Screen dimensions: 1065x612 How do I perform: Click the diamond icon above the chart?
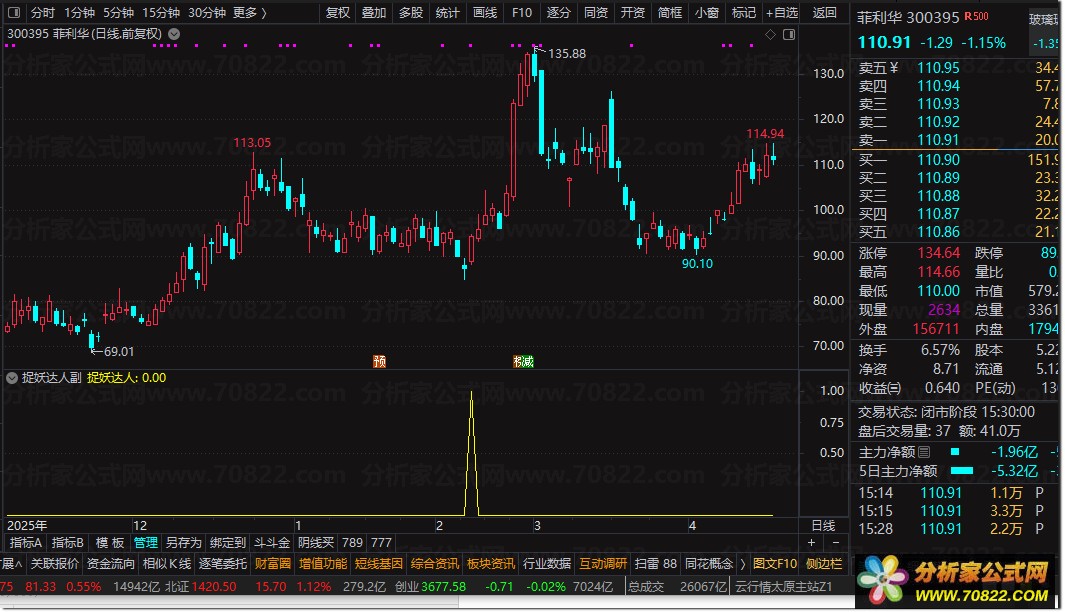click(x=770, y=34)
